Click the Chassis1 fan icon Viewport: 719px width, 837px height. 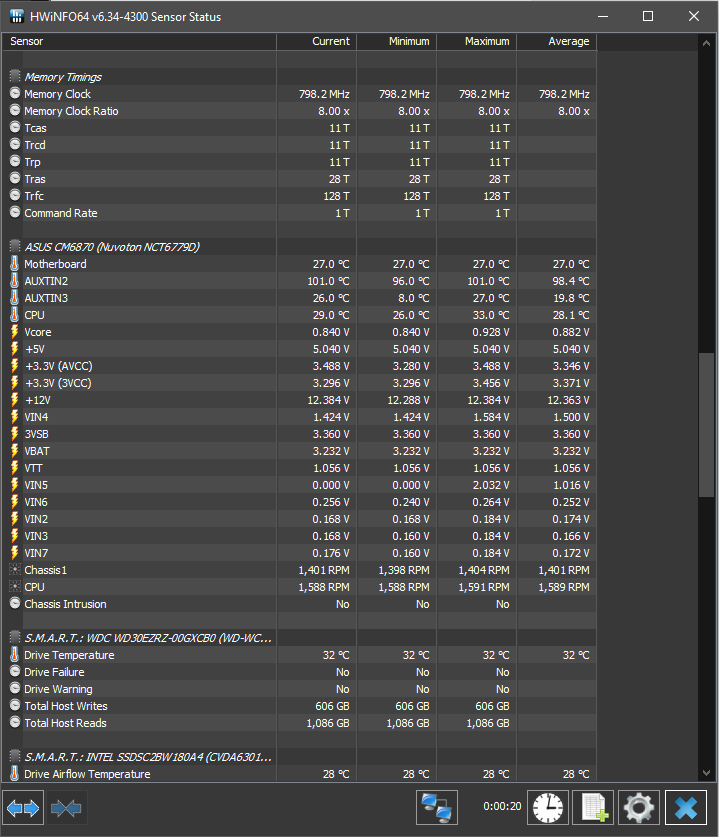15,570
